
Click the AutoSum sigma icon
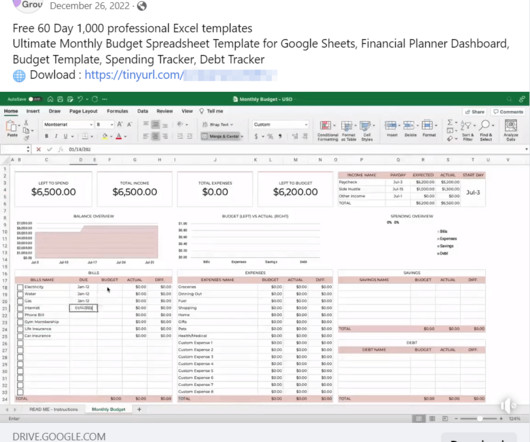click(x=450, y=122)
